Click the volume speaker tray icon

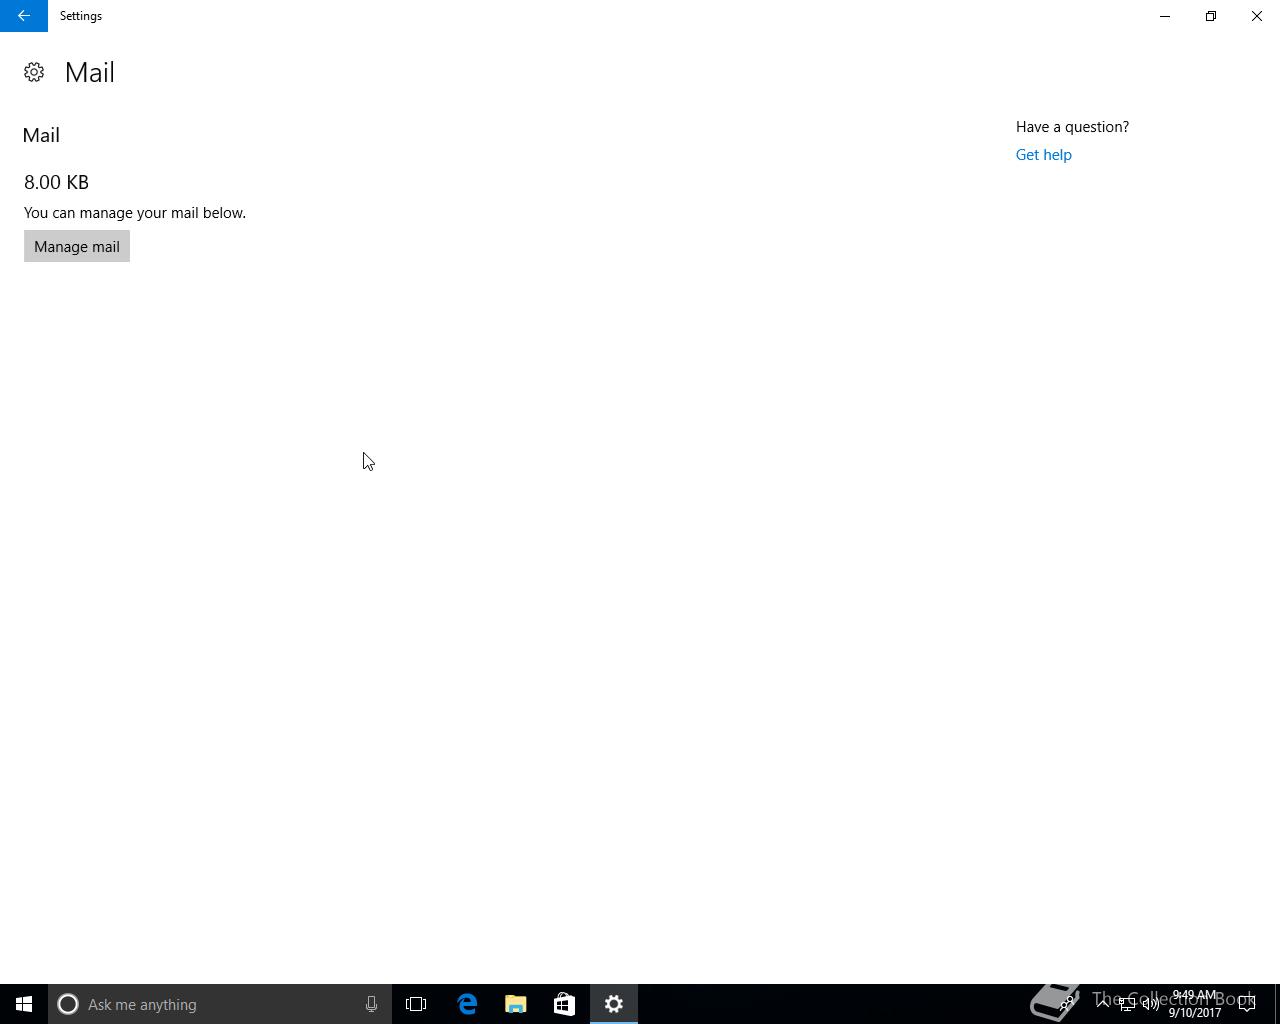click(x=1151, y=1004)
